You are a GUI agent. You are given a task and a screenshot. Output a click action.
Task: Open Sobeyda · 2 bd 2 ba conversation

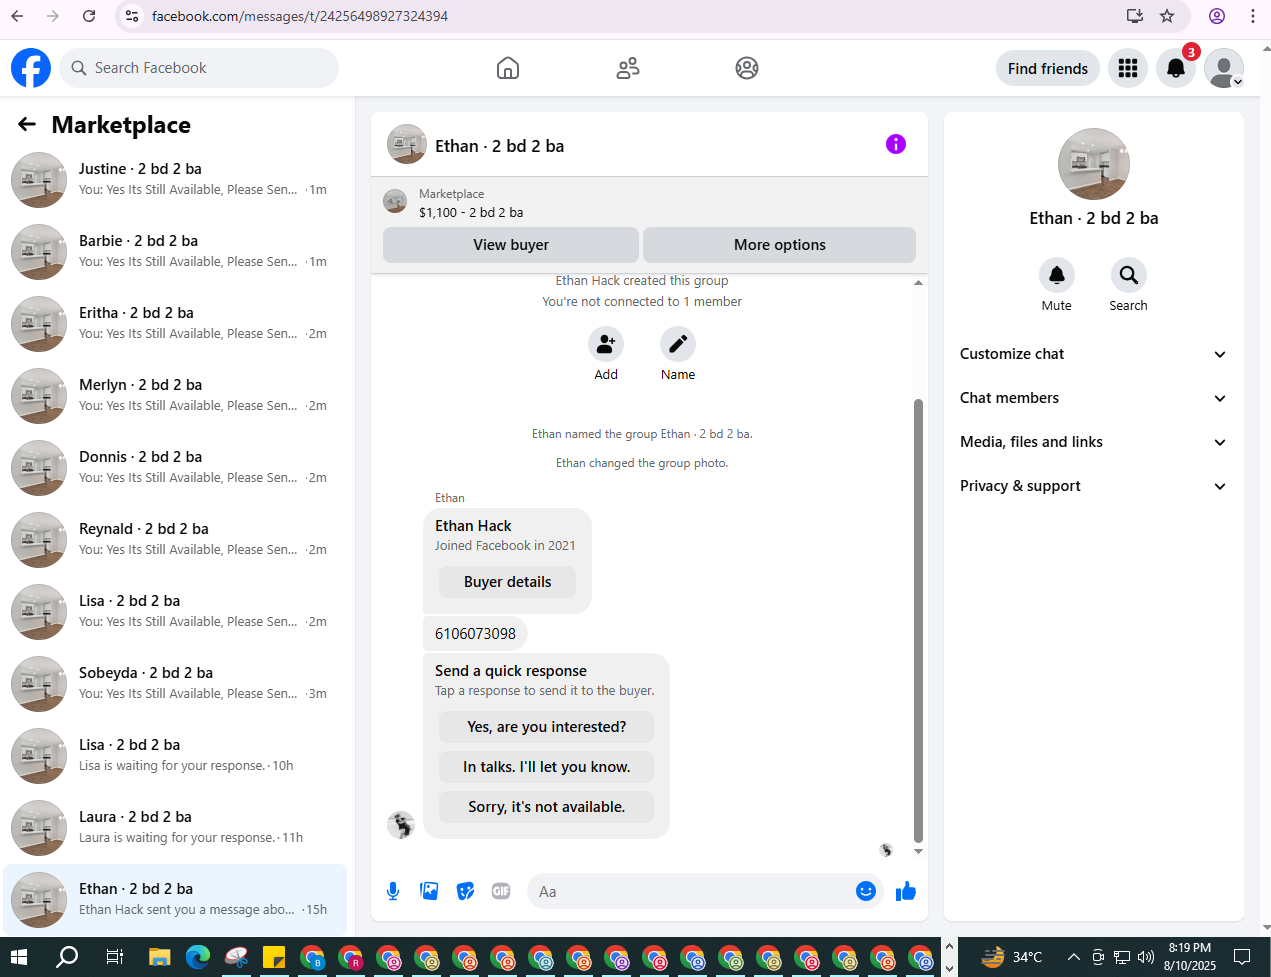click(x=175, y=684)
